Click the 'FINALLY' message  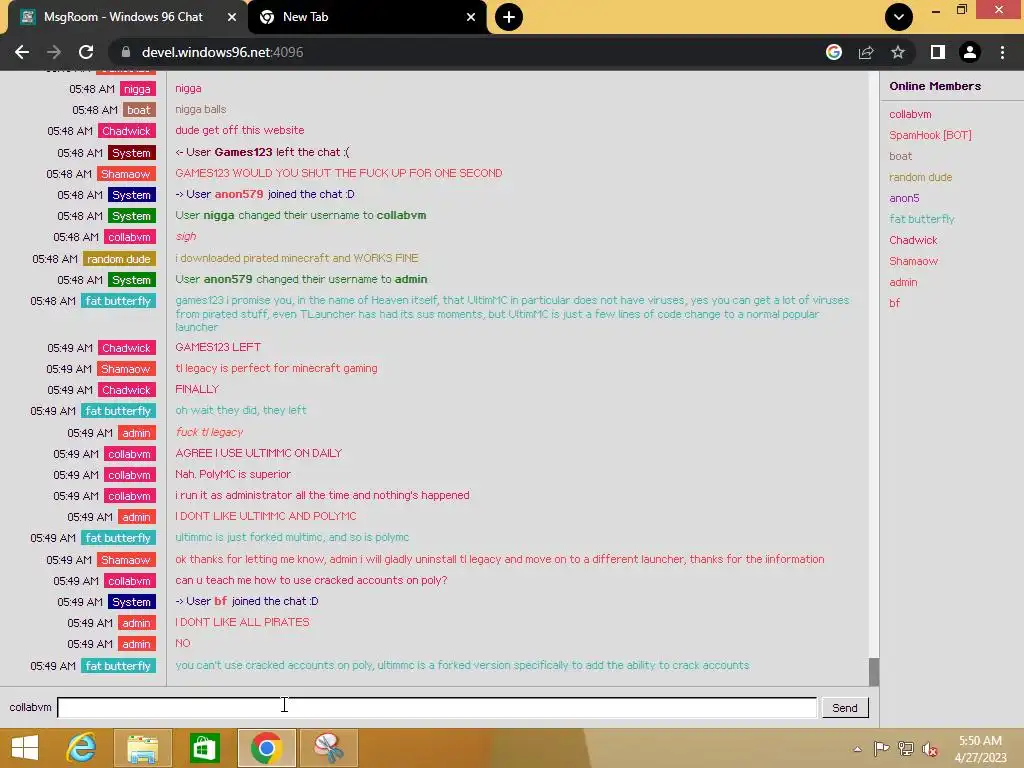pos(197,389)
